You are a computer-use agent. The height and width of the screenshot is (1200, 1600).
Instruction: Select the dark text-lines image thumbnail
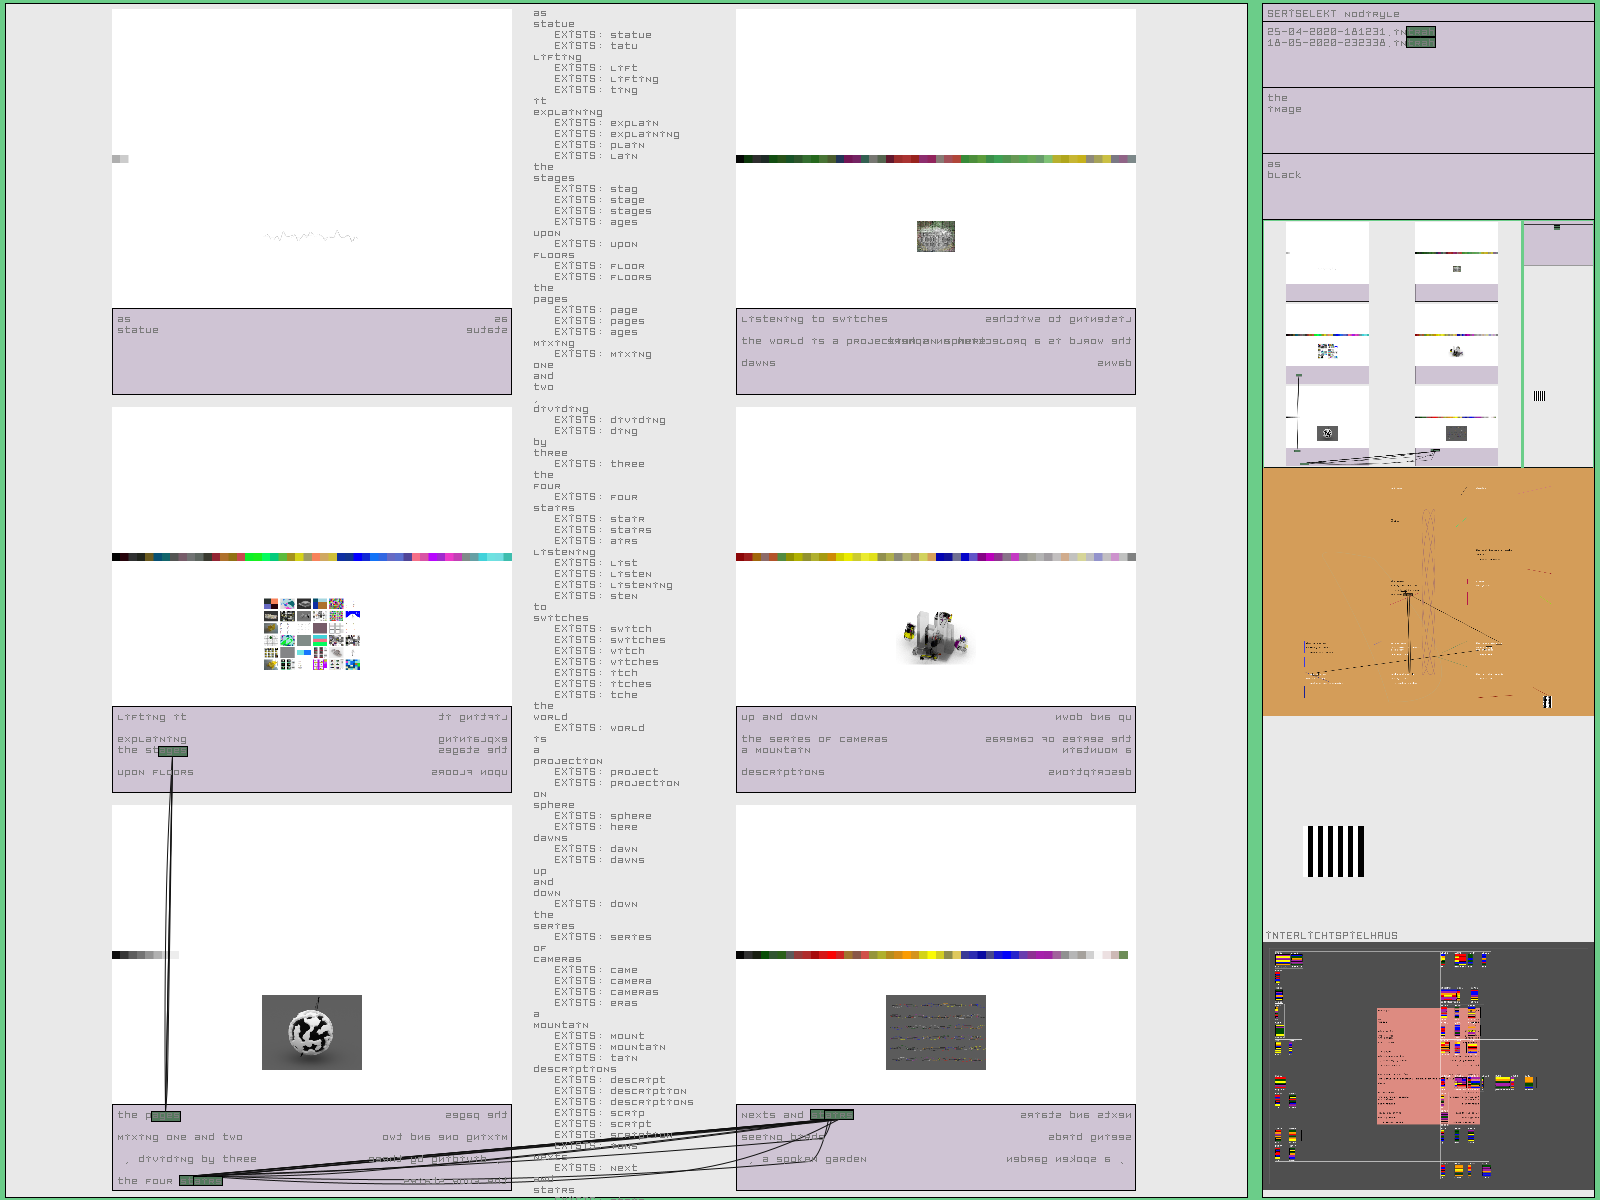(x=936, y=1032)
